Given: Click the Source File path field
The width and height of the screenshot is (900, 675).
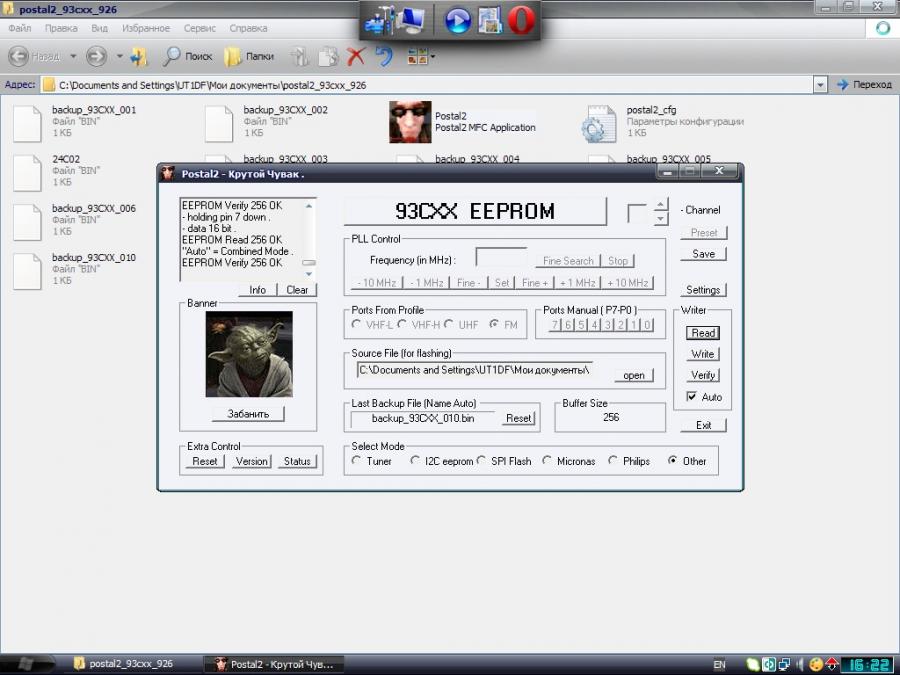Looking at the screenshot, I should [475, 370].
